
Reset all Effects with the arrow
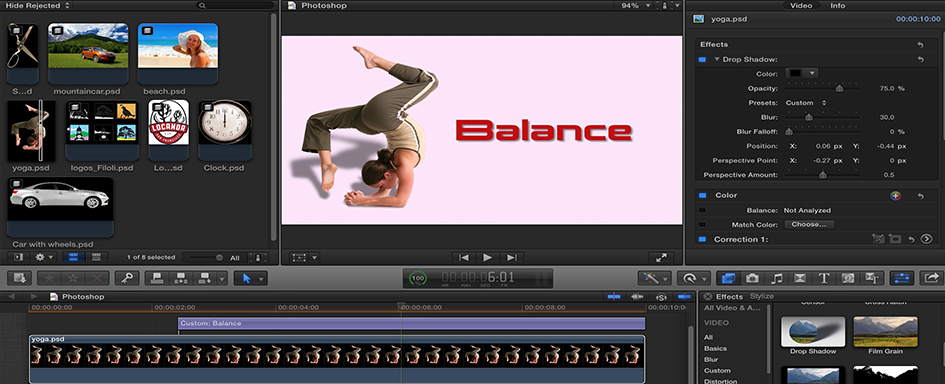920,45
